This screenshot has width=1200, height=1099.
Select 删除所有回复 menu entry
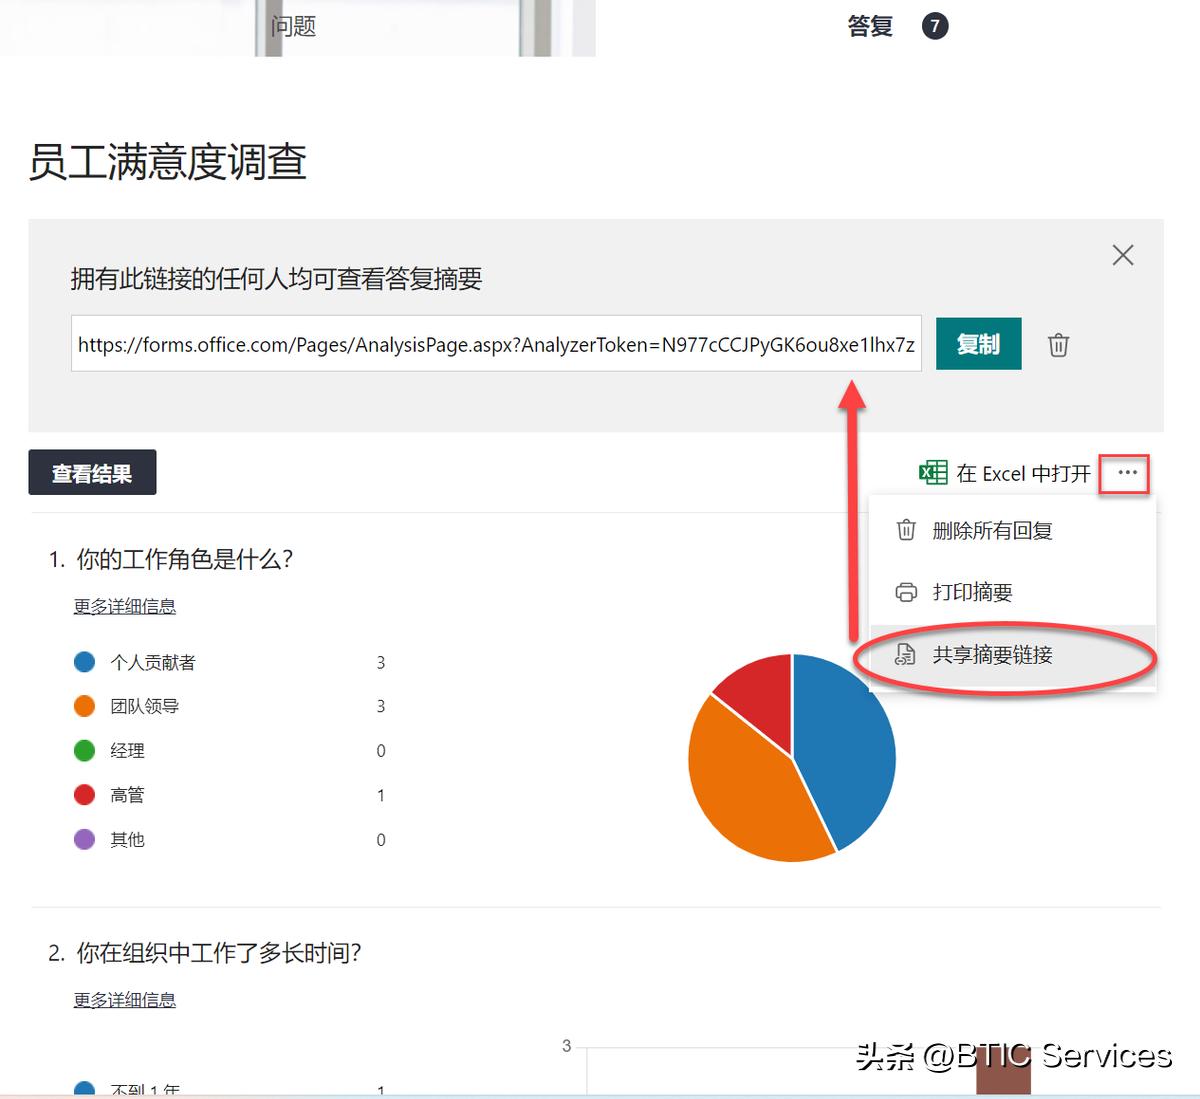992,531
